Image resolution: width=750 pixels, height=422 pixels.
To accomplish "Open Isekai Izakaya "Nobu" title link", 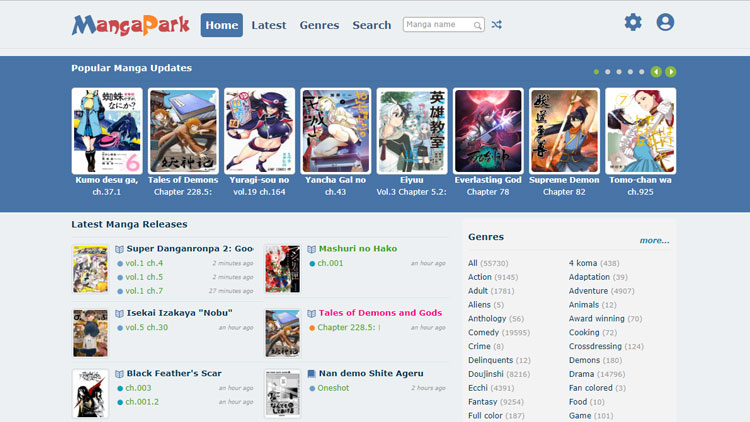I will point(179,313).
